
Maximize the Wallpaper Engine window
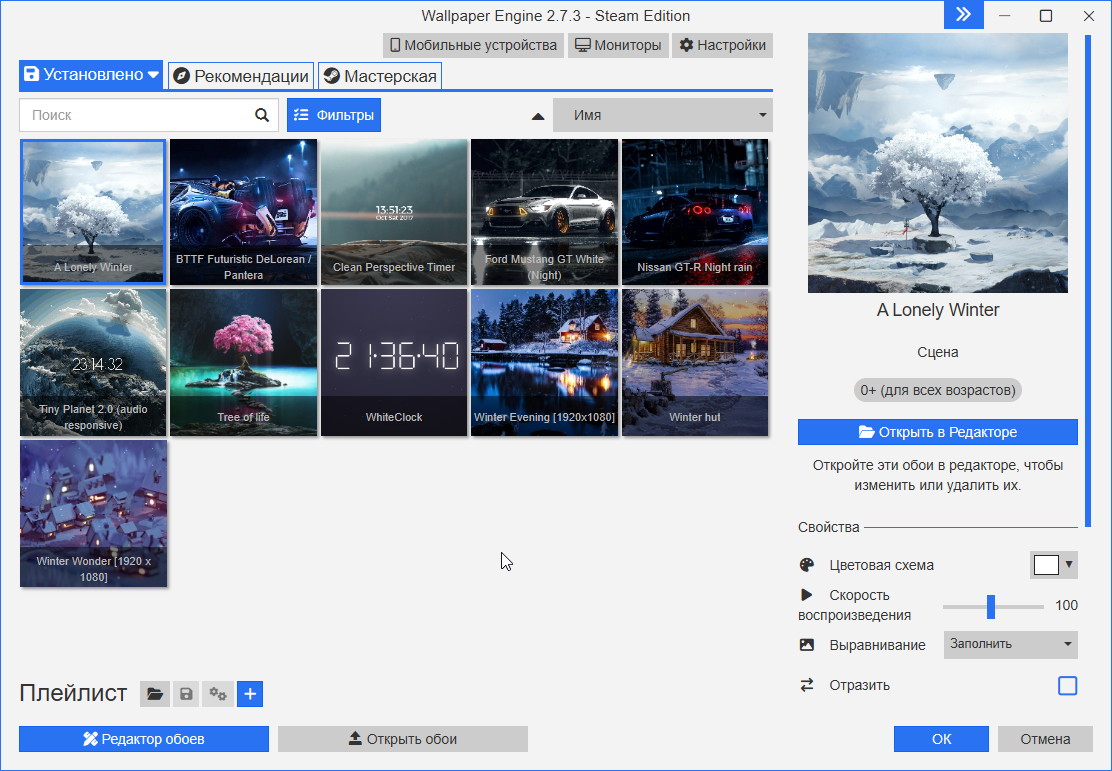[1045, 16]
